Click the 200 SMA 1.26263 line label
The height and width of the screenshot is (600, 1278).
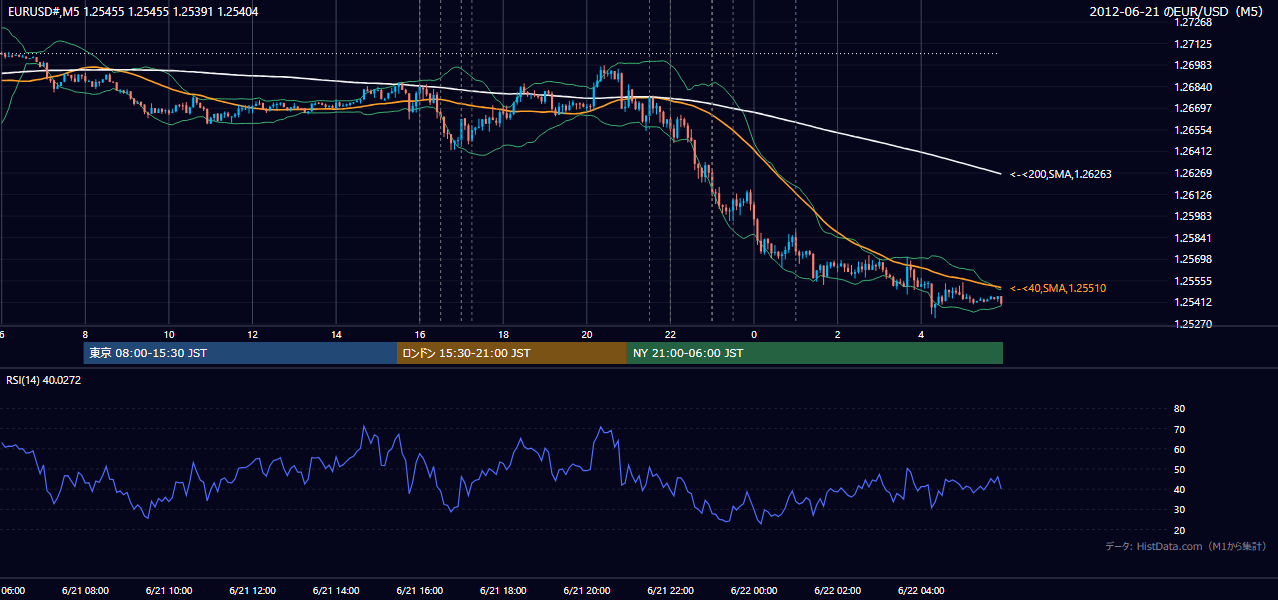click(x=1061, y=174)
